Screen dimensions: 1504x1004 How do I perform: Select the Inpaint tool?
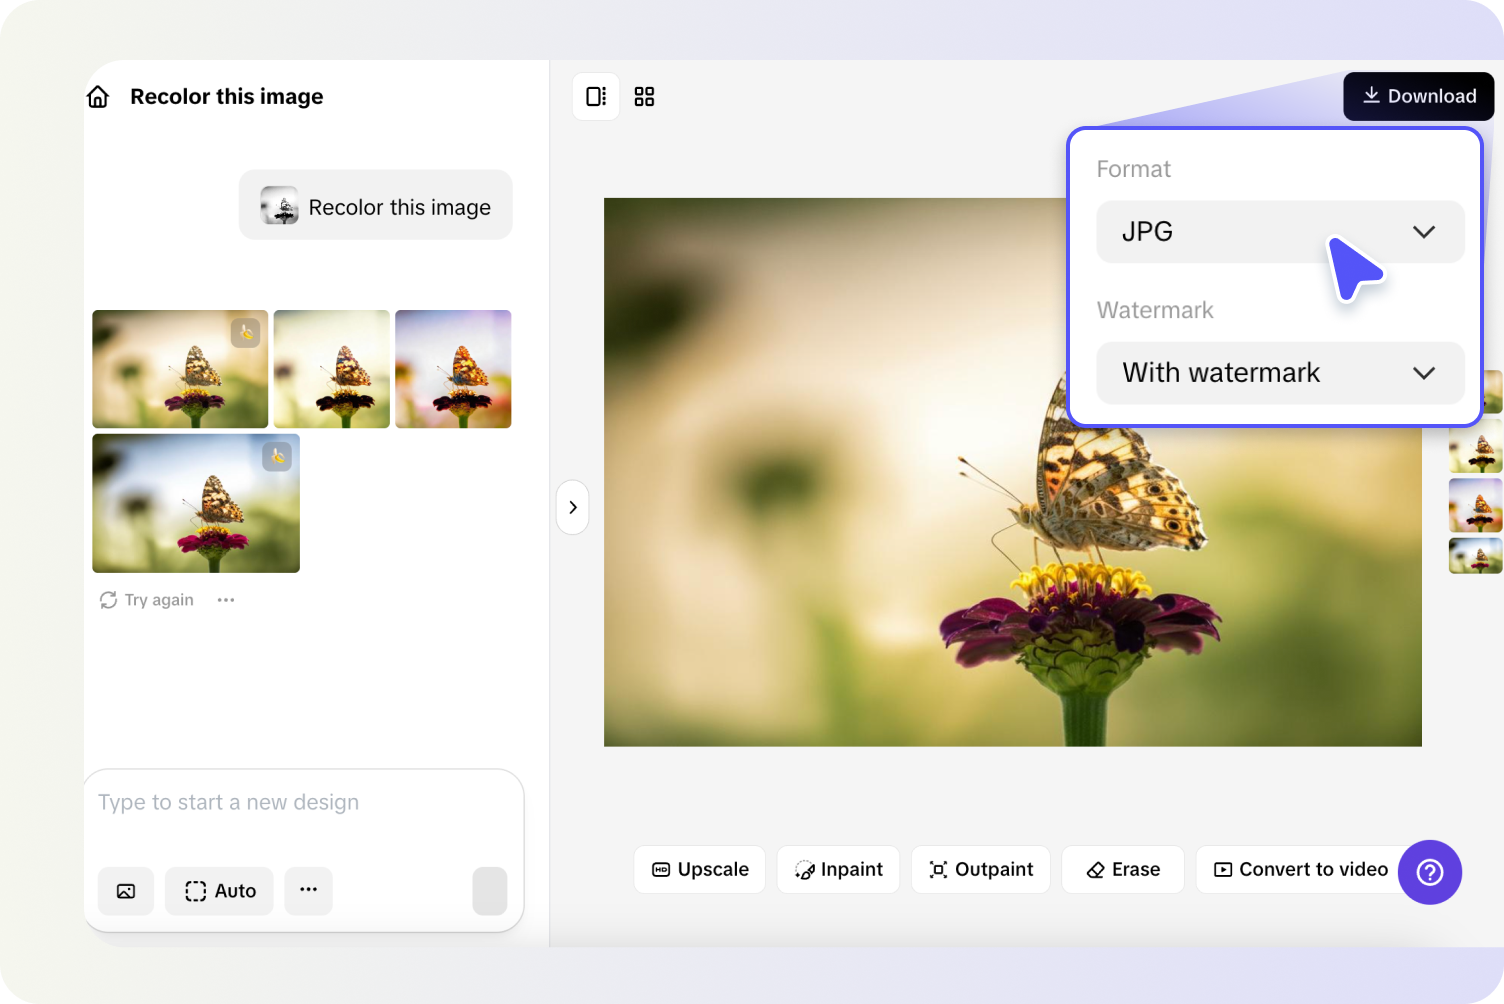(x=838, y=869)
